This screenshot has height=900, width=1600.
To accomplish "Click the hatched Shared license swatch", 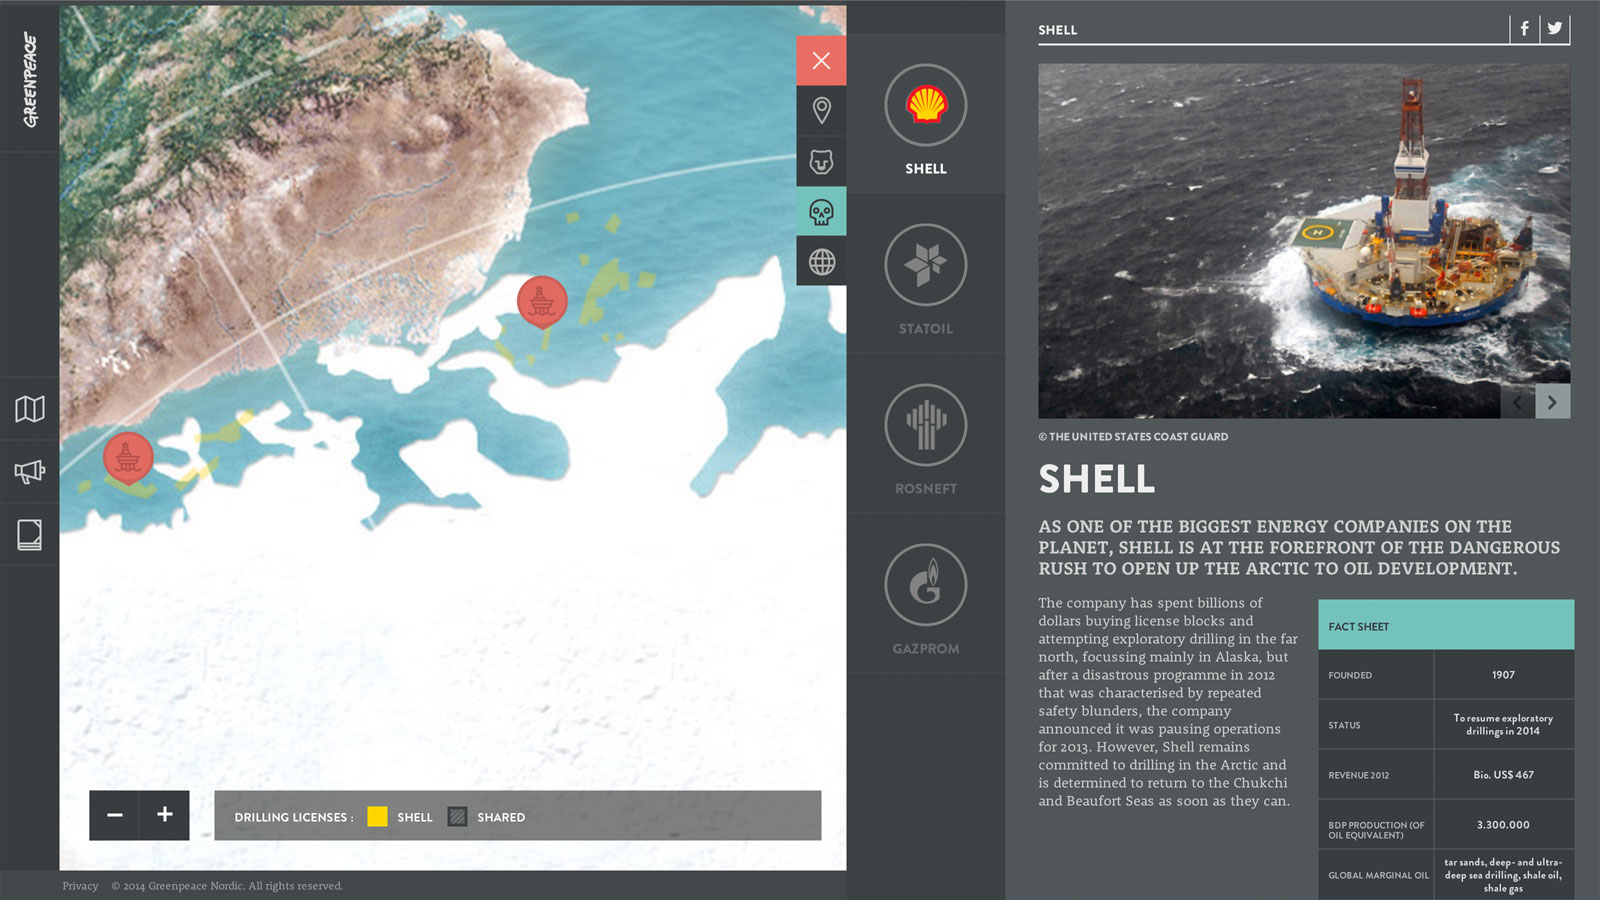I will tap(457, 816).
